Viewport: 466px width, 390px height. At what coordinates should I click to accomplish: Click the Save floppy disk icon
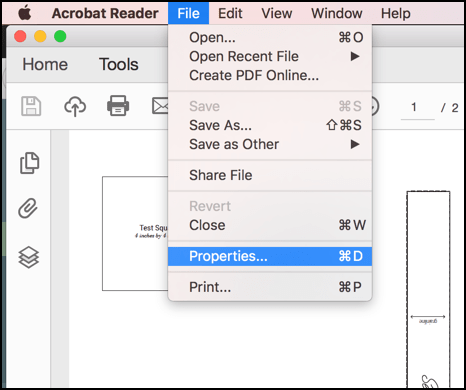(x=31, y=106)
